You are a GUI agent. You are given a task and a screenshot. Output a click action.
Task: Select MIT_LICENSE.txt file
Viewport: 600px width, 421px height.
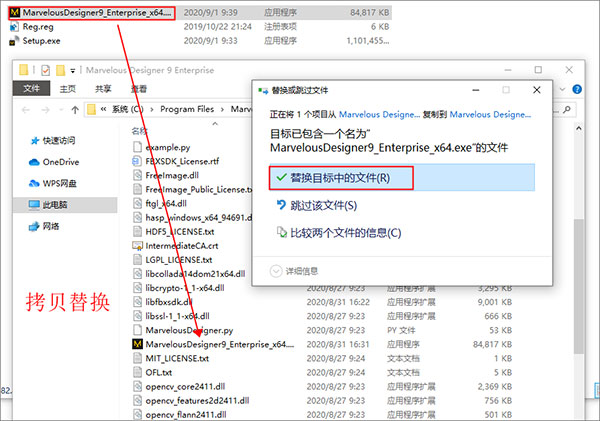coord(177,358)
